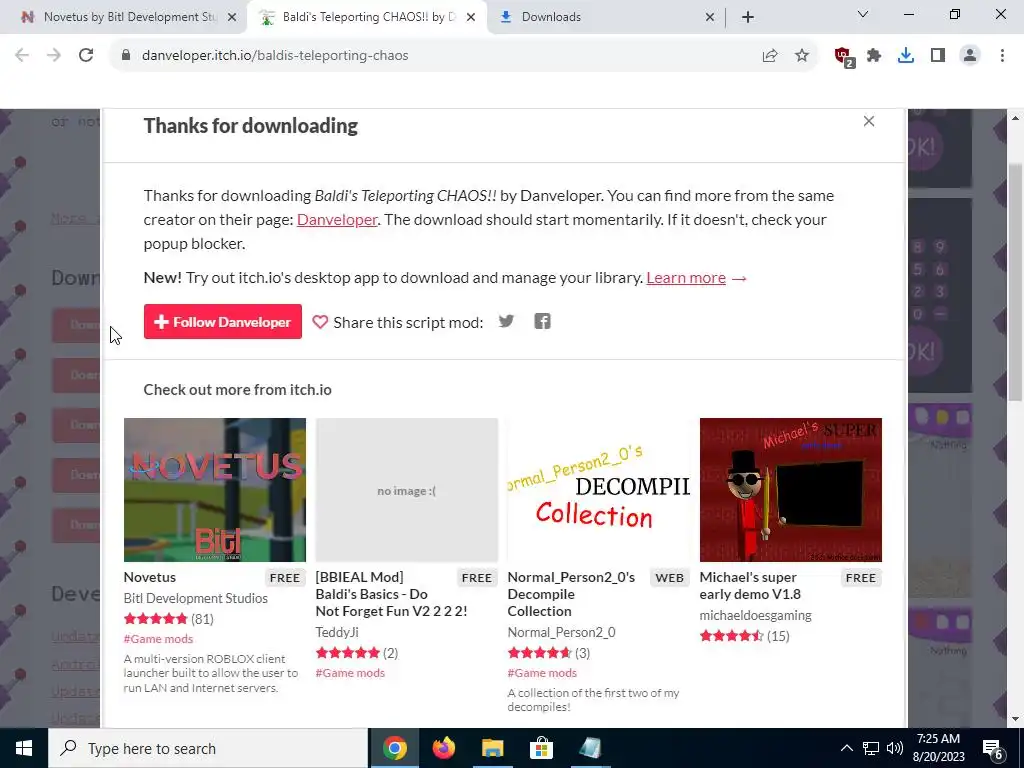1024x768 pixels.
Task: Open the notification center icon
Action: 993,749
